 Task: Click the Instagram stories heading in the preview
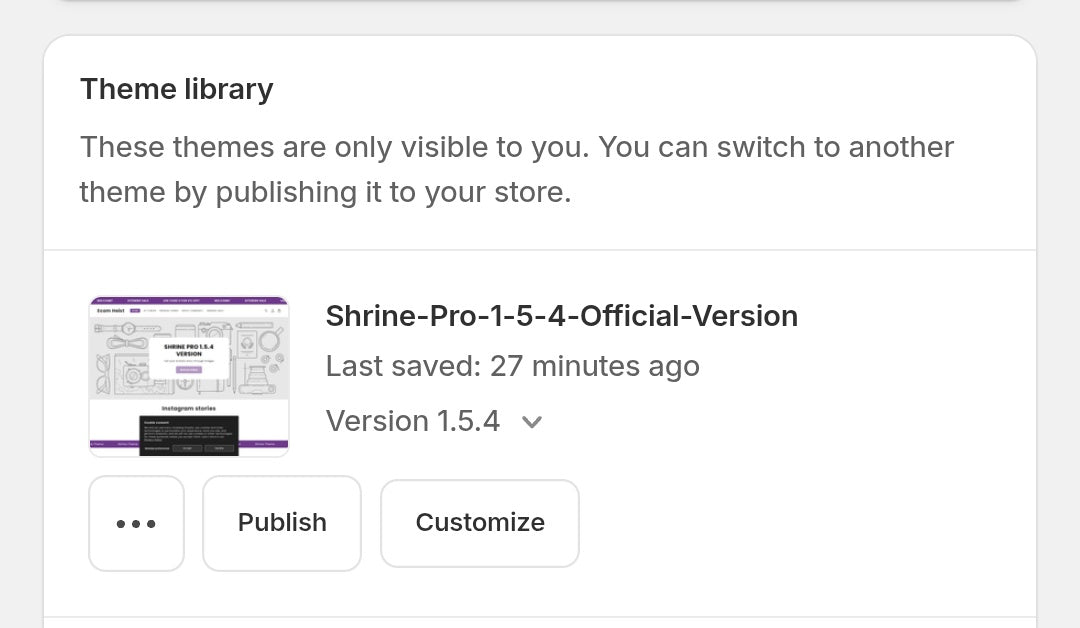click(189, 407)
